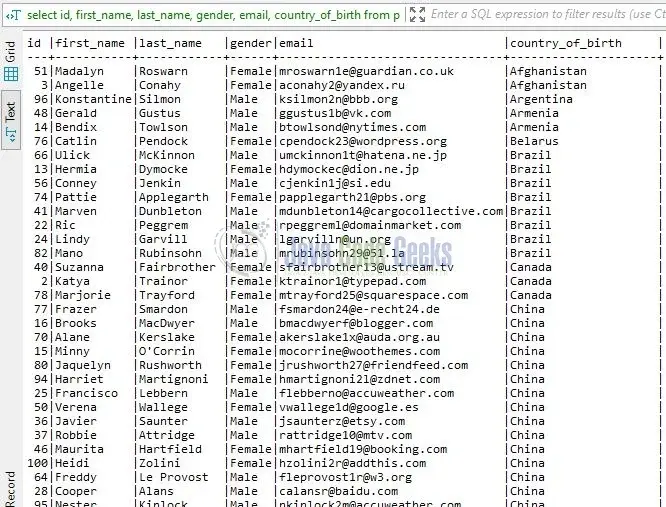The image size is (666, 507).
Task: Click the SQL filter expression field
Action: pos(547,14)
